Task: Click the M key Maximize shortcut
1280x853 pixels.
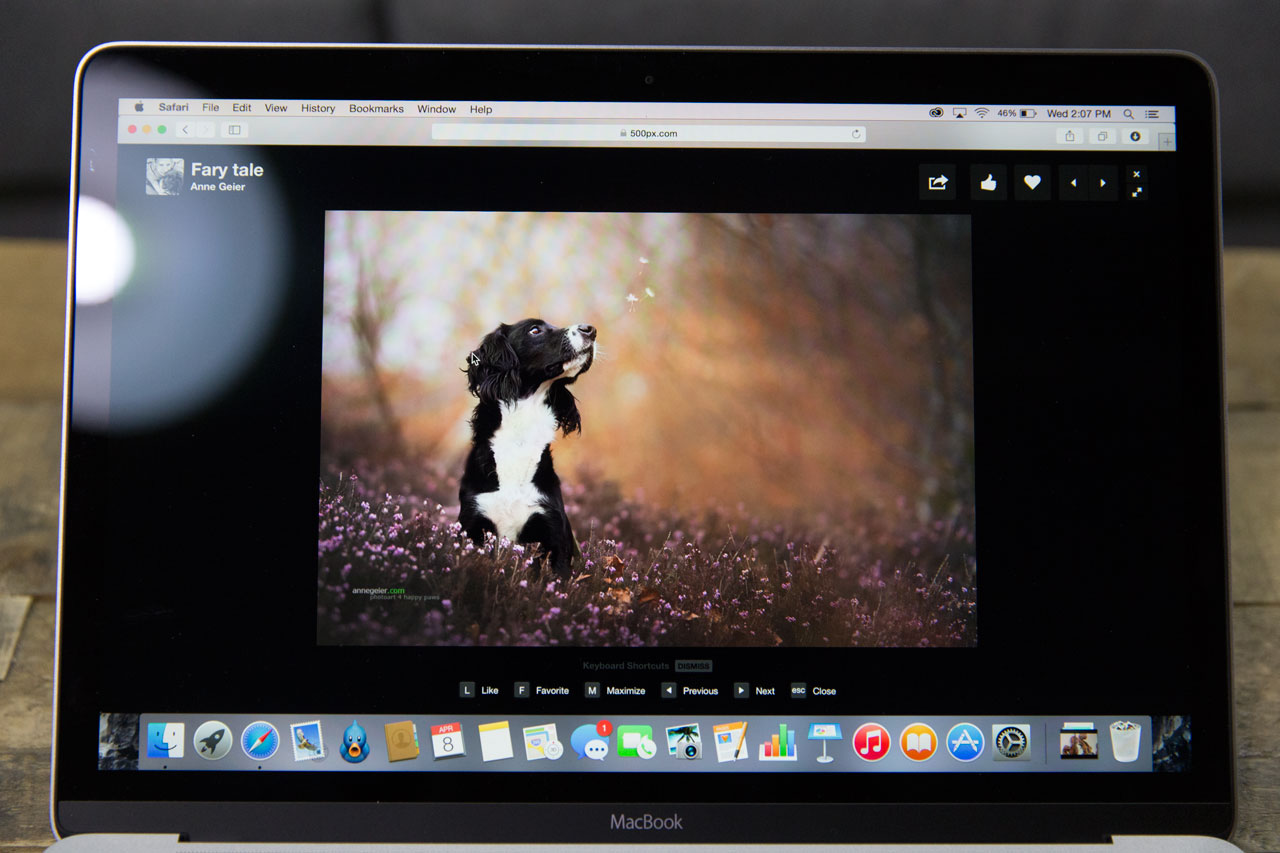Action: coord(592,690)
